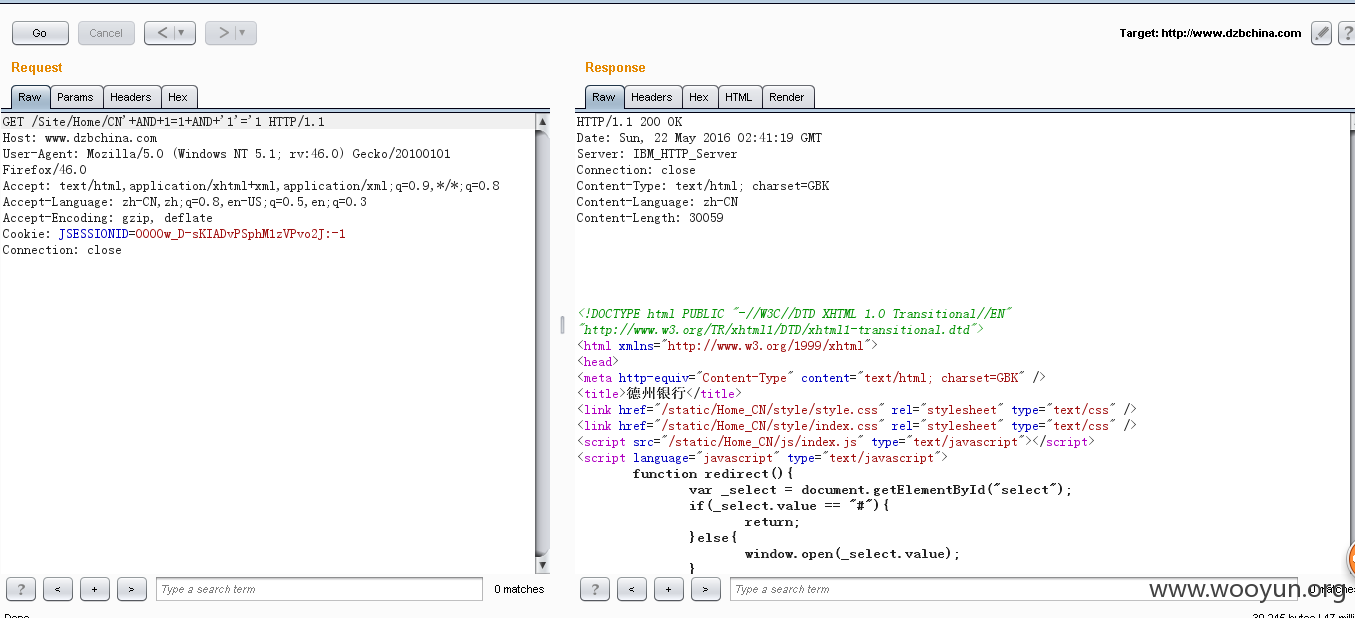This screenshot has width=1355, height=618.
Task: Click the index.js script src line
Action: tap(836, 442)
